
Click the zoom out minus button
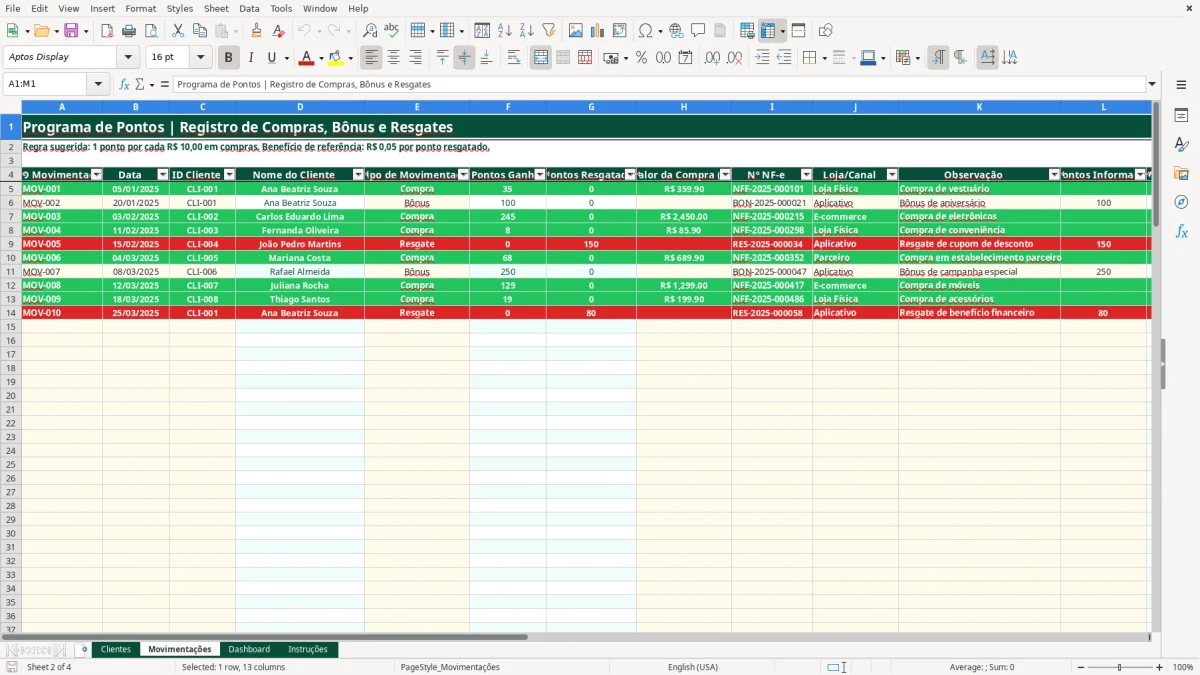[x=1081, y=667]
